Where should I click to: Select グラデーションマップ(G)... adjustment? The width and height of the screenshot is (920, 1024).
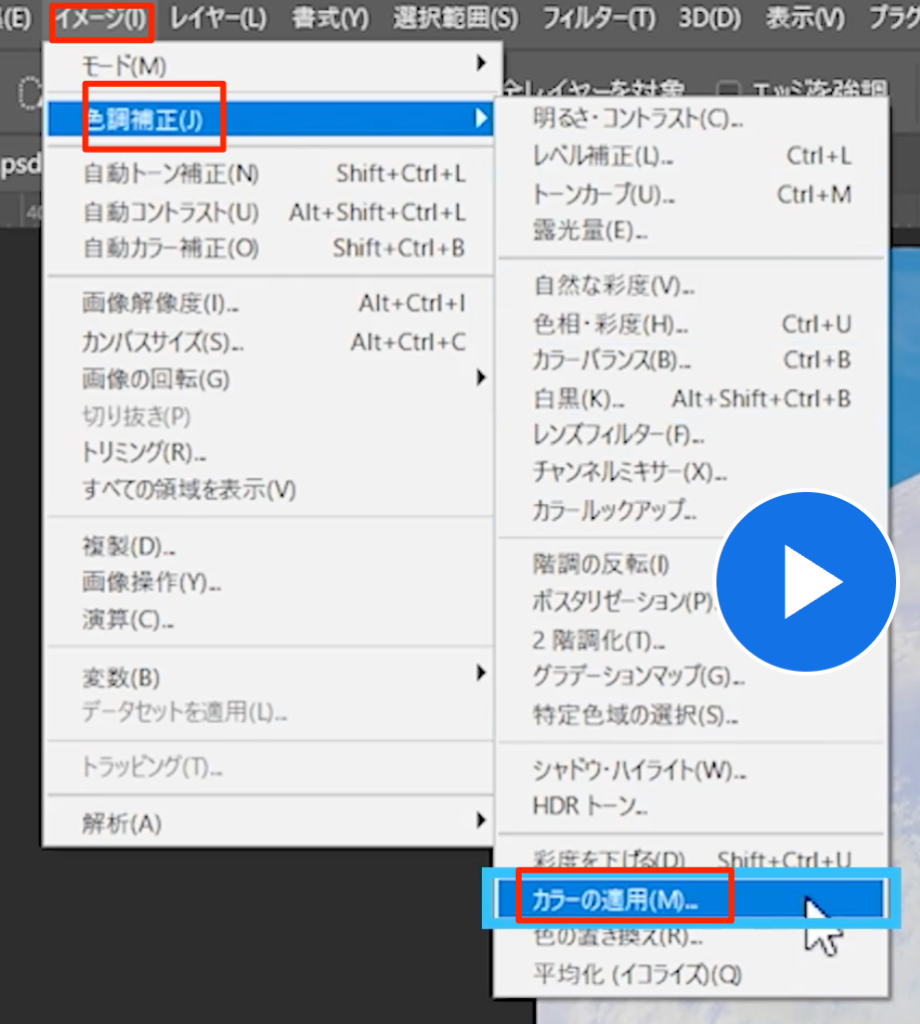(638, 677)
